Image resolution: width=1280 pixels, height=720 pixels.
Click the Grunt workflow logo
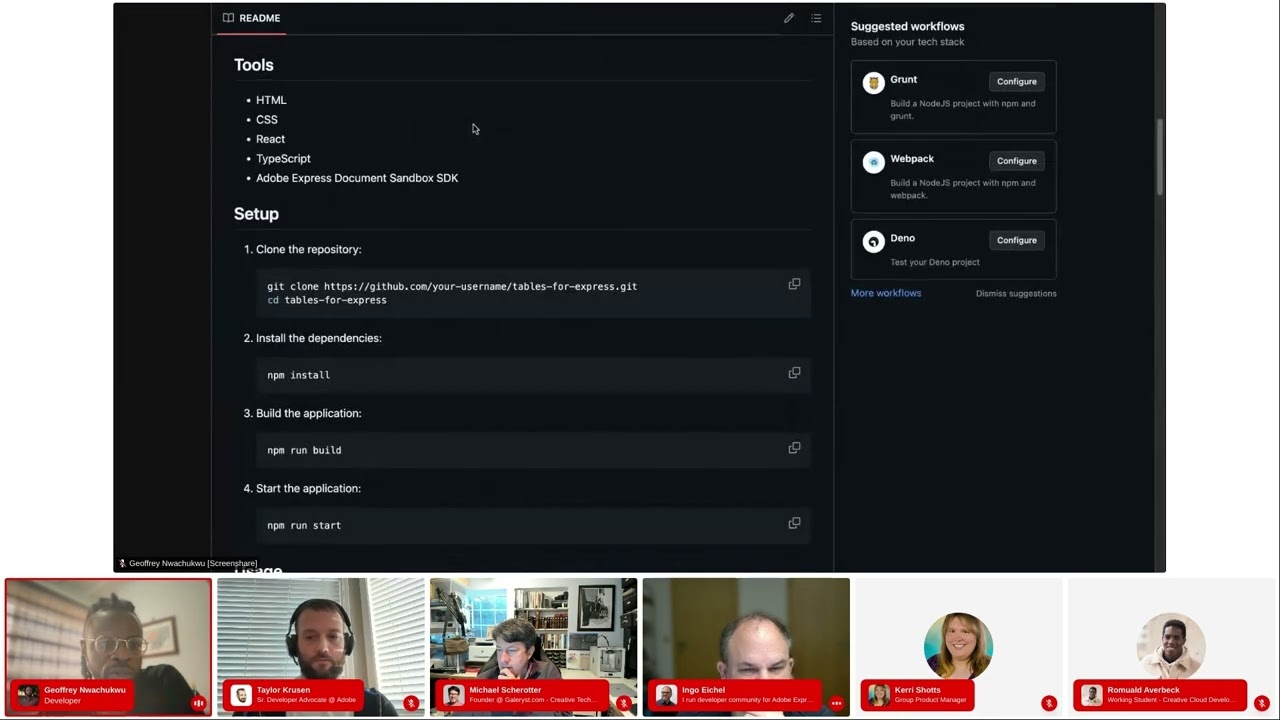pyautogui.click(x=874, y=83)
